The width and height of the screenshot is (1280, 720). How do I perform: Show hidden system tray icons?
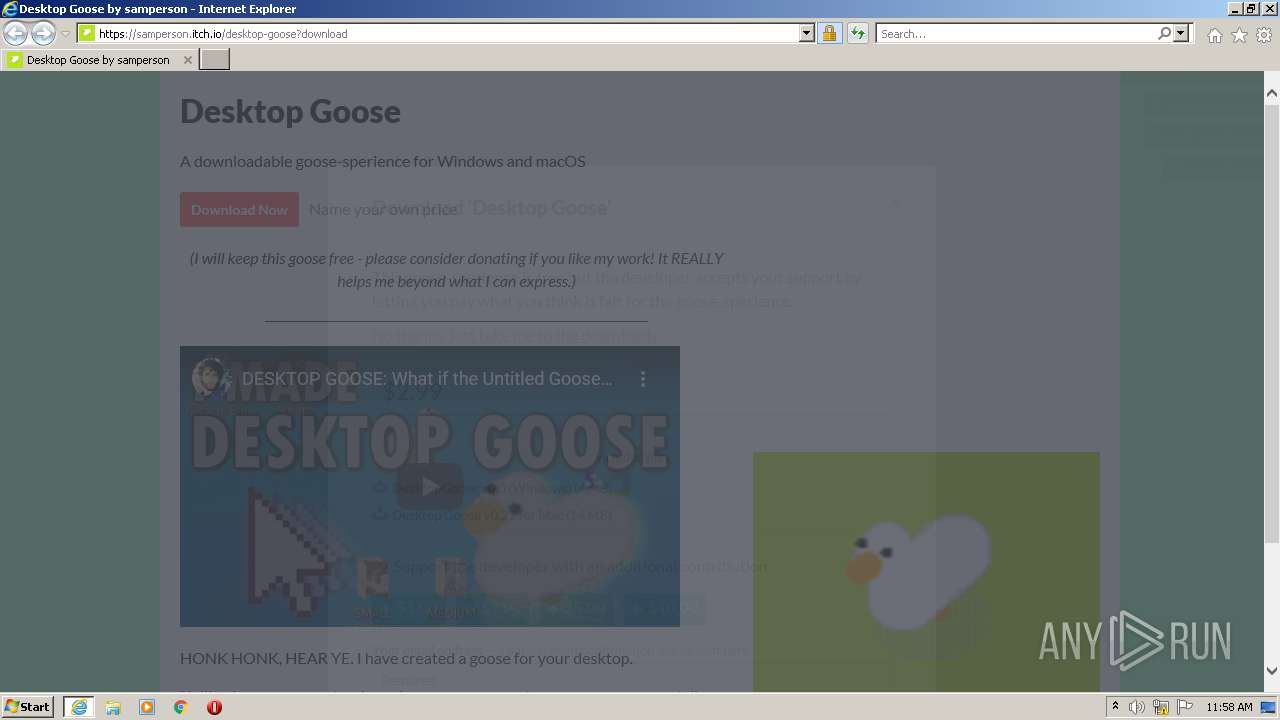tap(1116, 707)
